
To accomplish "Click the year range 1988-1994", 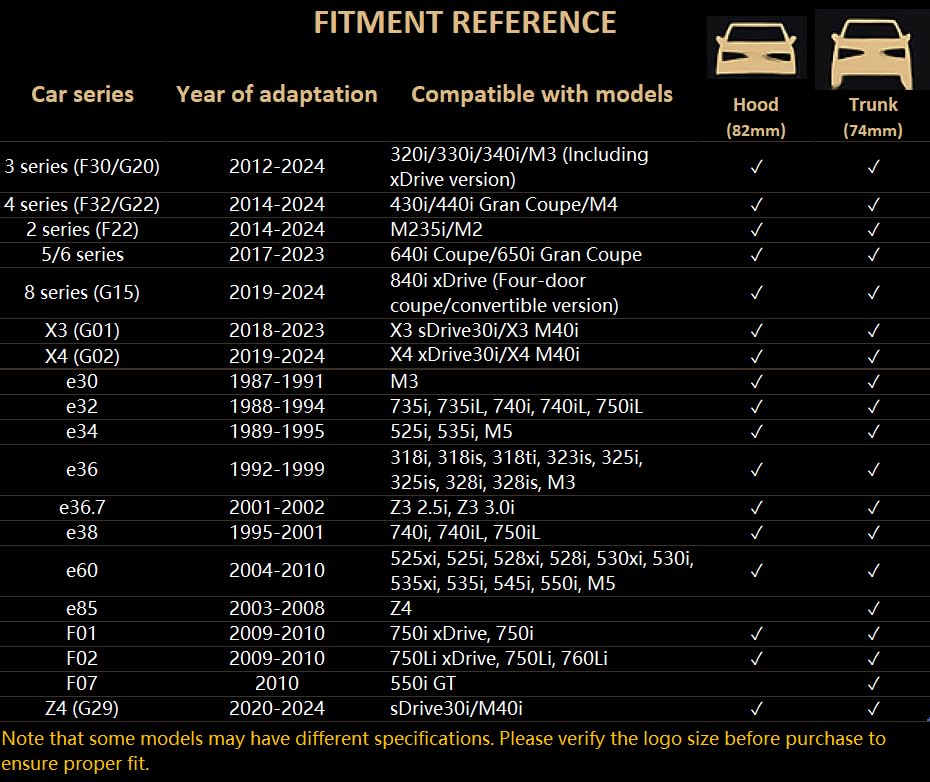I will point(277,406).
